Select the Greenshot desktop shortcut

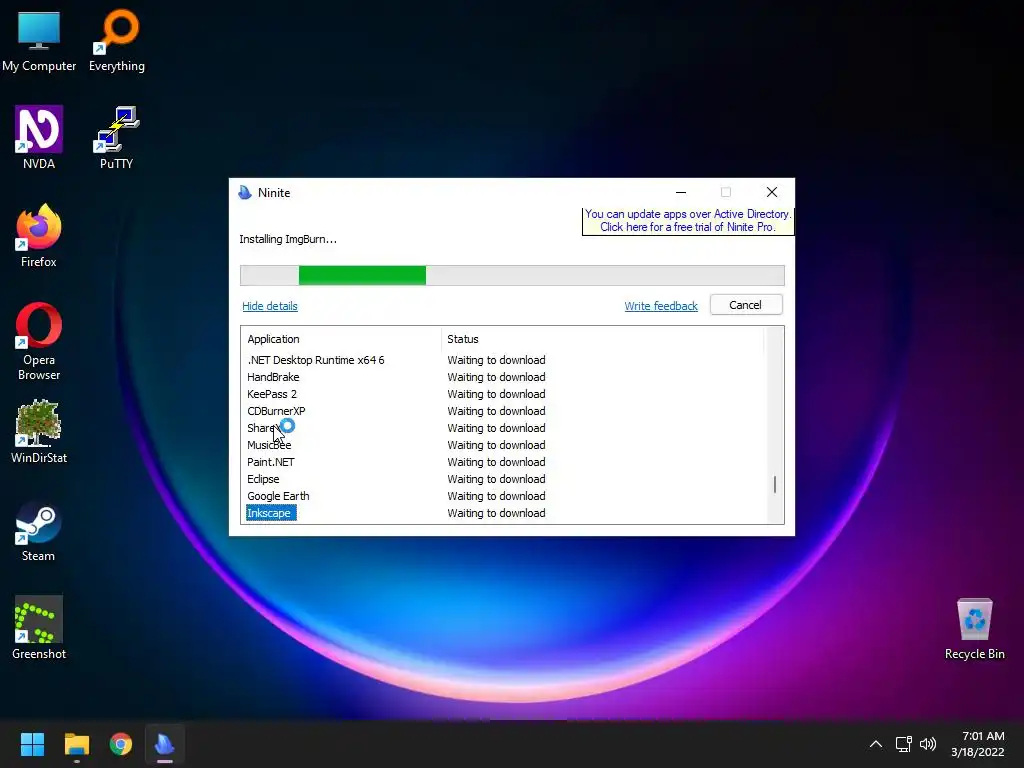tap(39, 628)
